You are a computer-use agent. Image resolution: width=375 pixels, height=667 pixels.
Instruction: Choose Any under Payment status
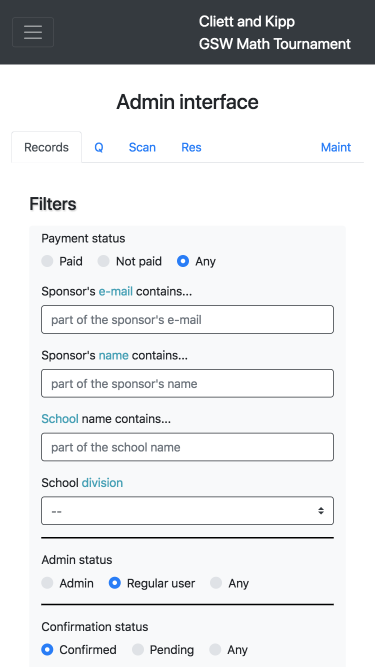183,261
